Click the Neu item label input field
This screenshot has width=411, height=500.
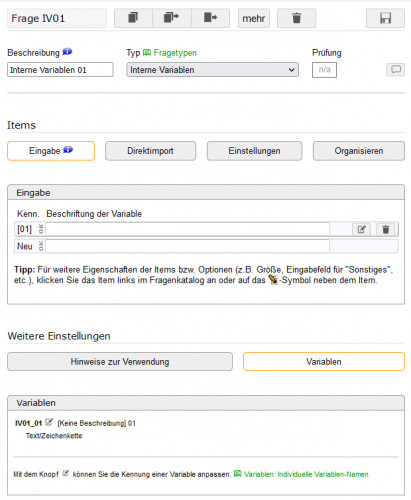[188, 246]
